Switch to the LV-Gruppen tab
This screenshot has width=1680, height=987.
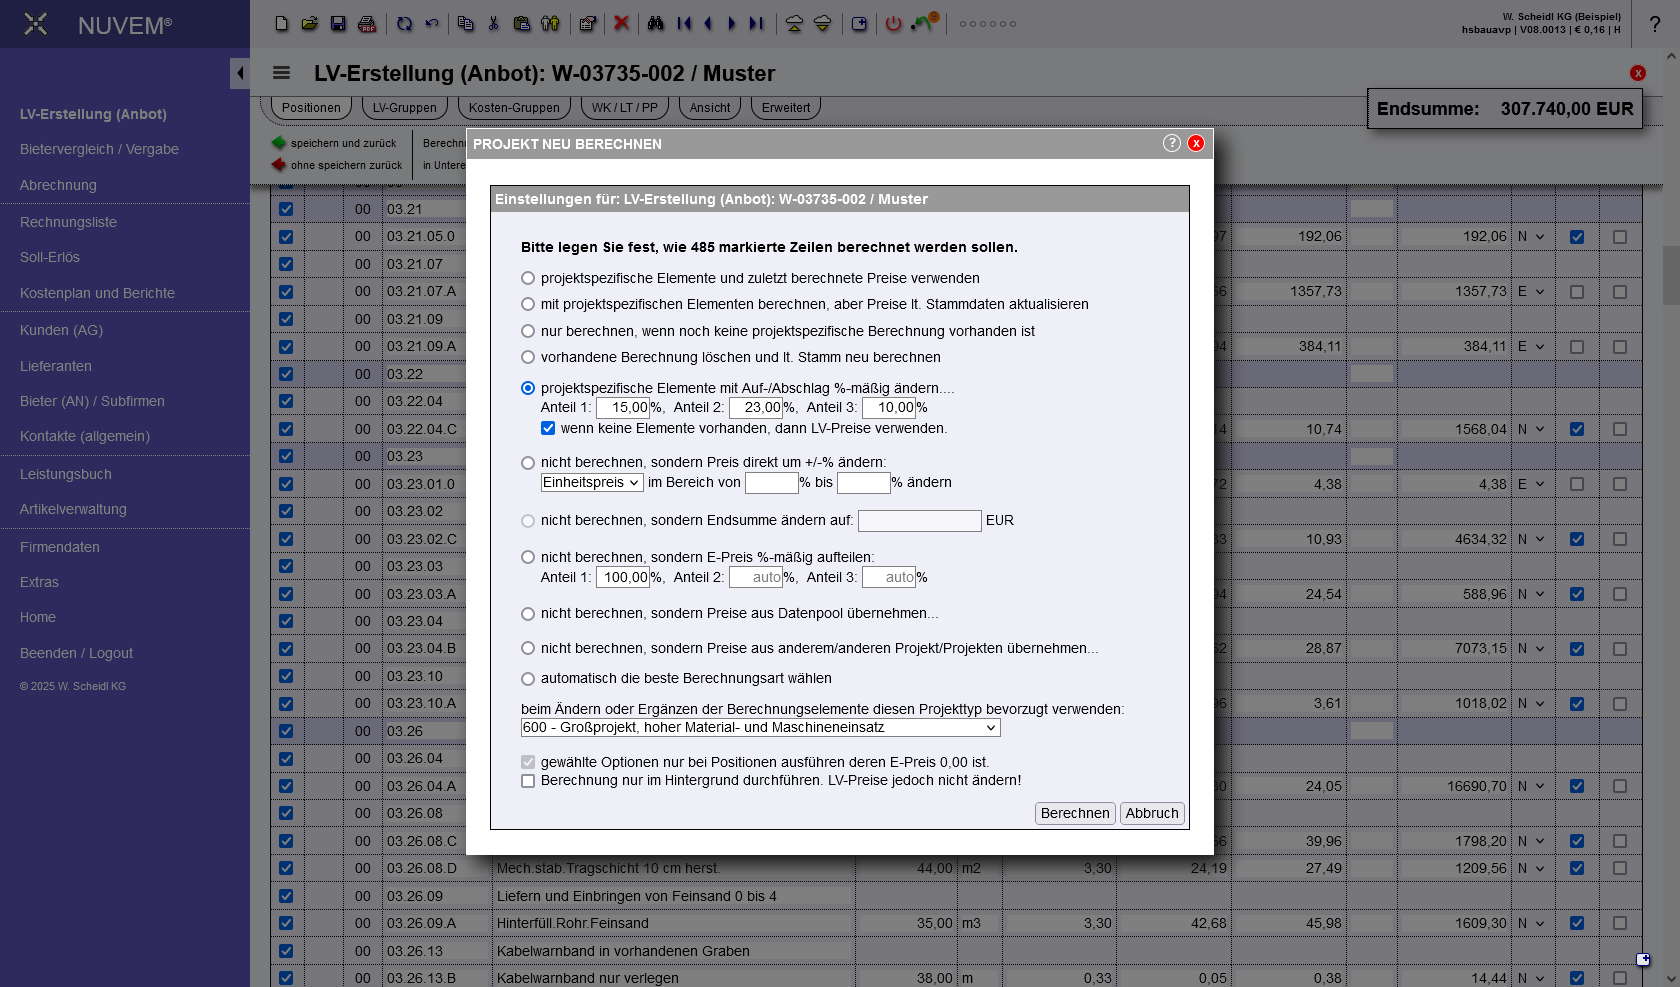(404, 108)
